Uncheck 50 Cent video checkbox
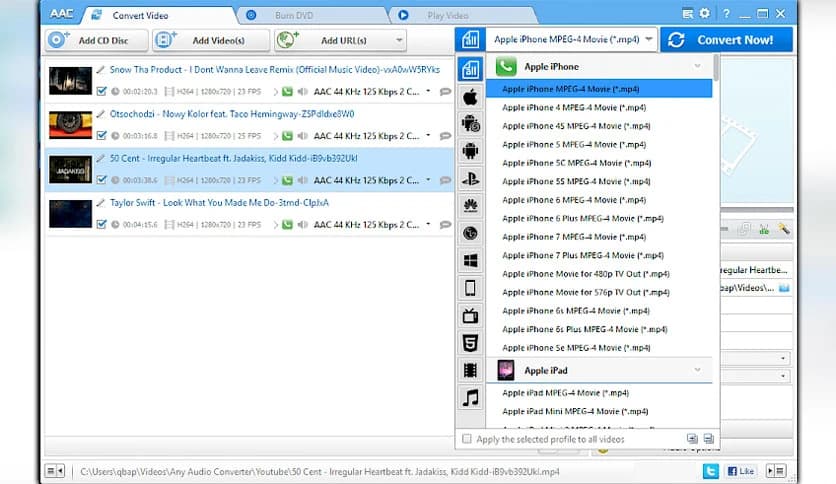 click(101, 180)
